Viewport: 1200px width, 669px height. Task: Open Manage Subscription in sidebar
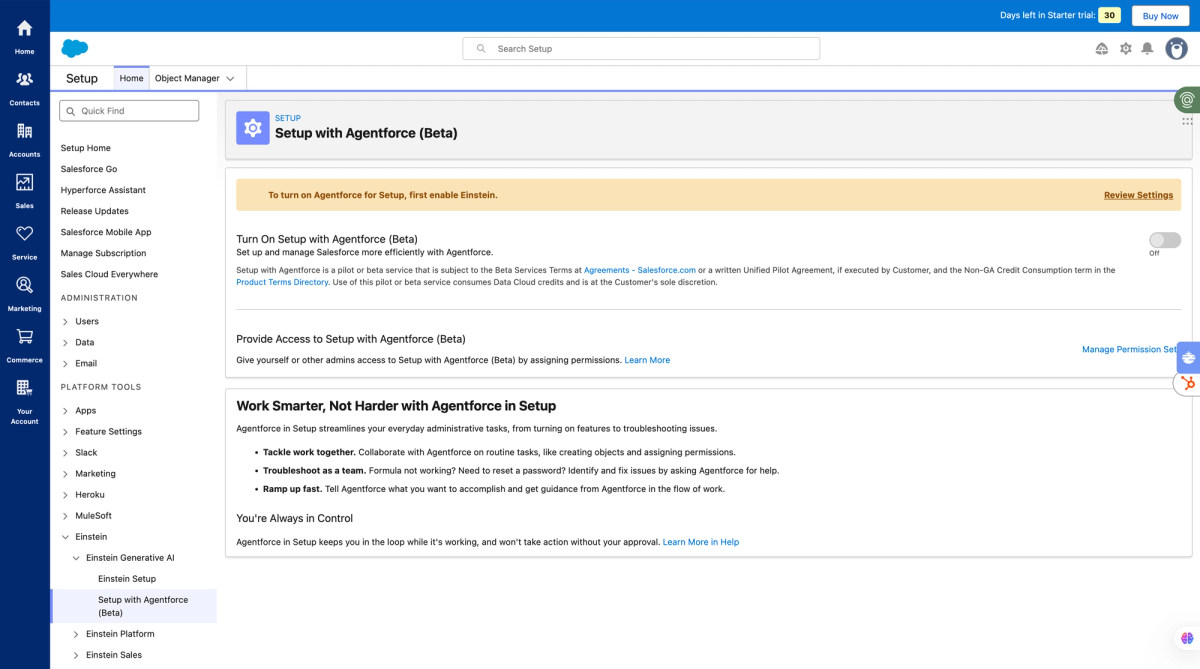pos(103,253)
